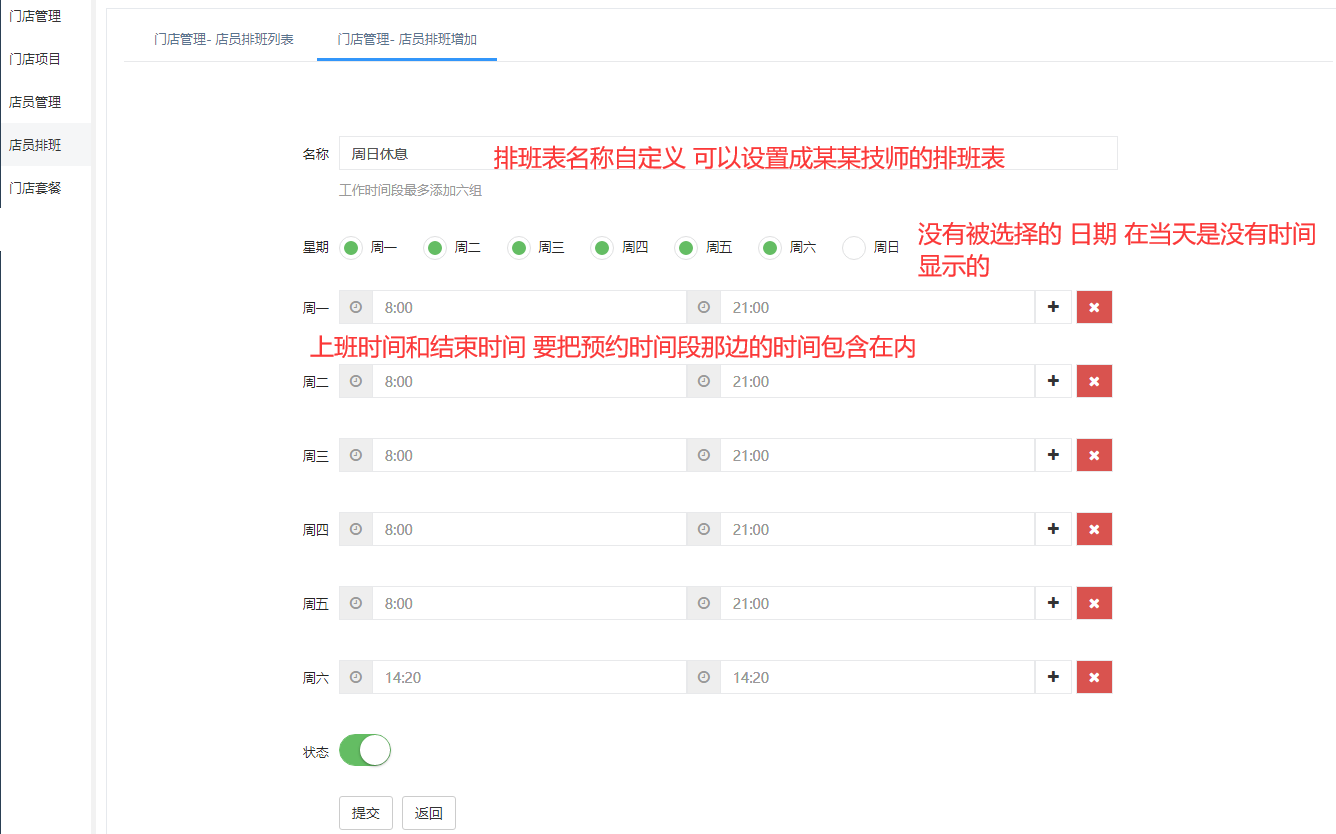Click the plus icon in the 周一 row
Viewport: 1336px width, 834px height.
tap(1053, 307)
